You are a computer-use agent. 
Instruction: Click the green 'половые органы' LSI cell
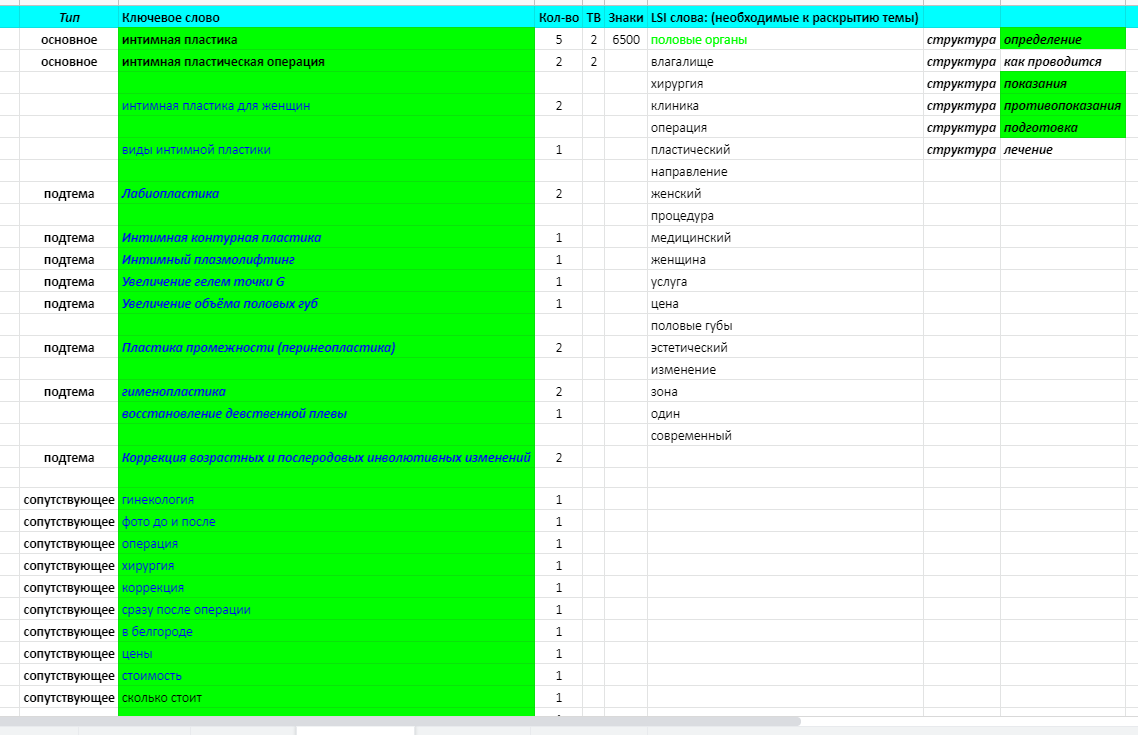(785, 39)
